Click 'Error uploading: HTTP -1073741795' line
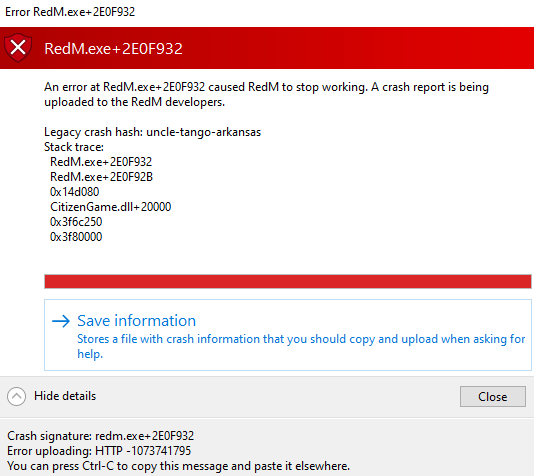 99,451
